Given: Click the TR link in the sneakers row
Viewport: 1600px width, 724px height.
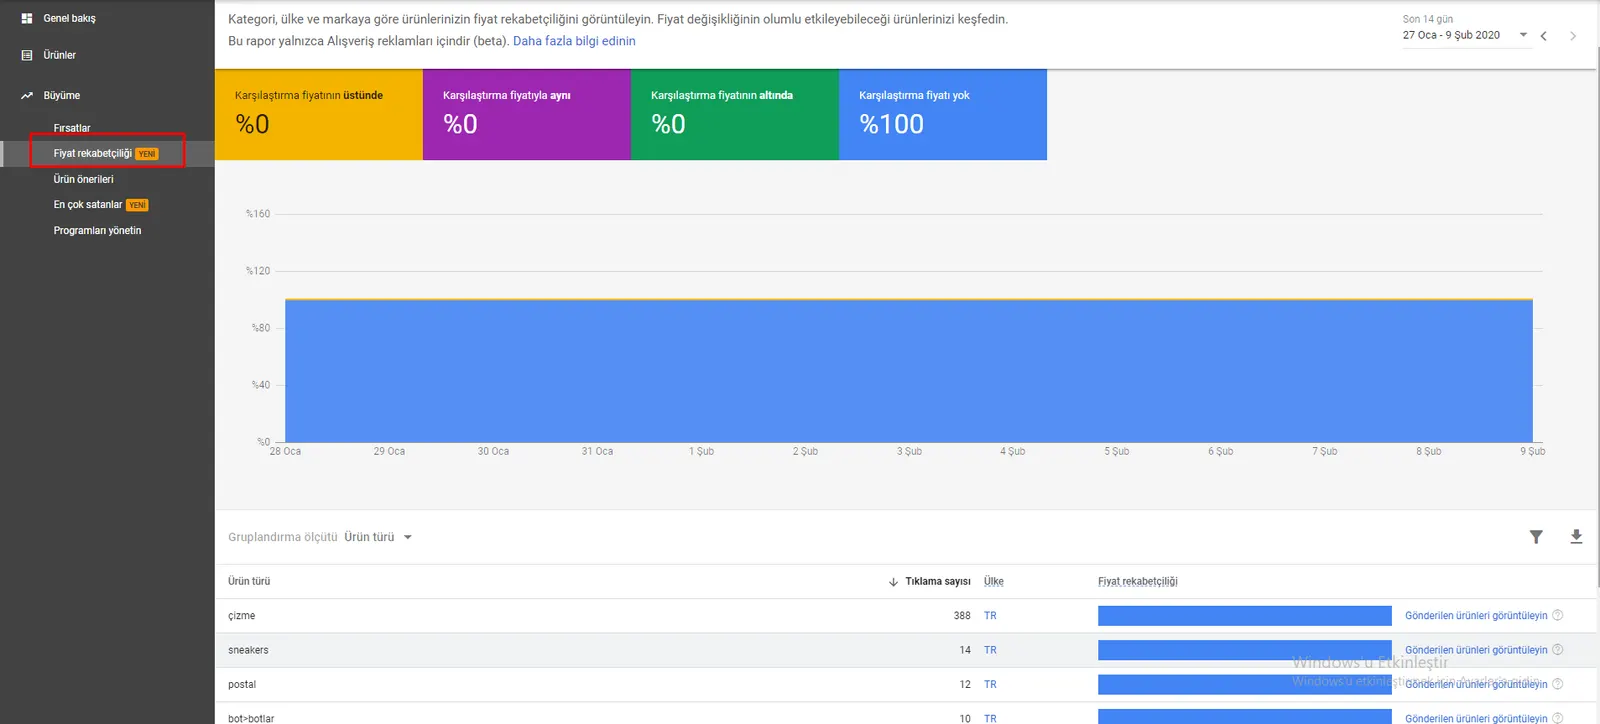Looking at the screenshot, I should pyautogui.click(x=990, y=650).
